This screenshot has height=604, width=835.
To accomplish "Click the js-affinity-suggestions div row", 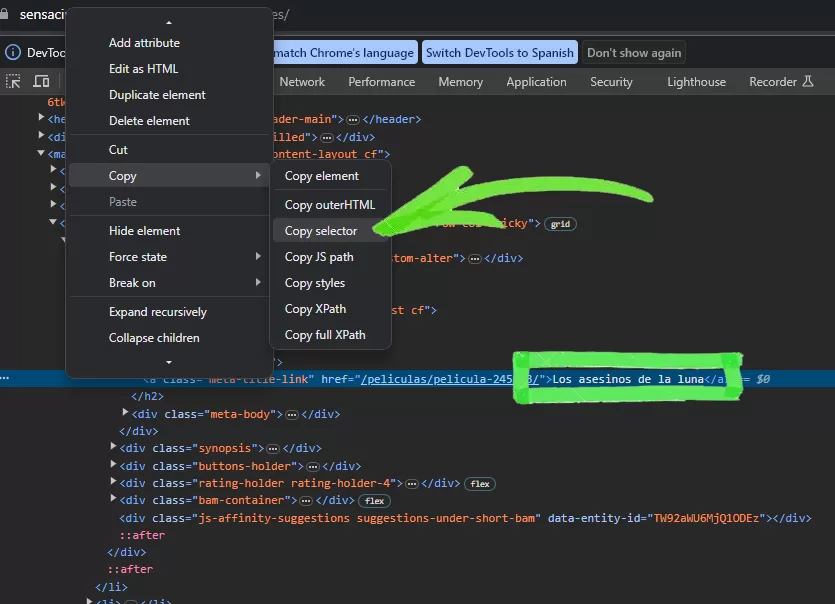I will [464, 518].
